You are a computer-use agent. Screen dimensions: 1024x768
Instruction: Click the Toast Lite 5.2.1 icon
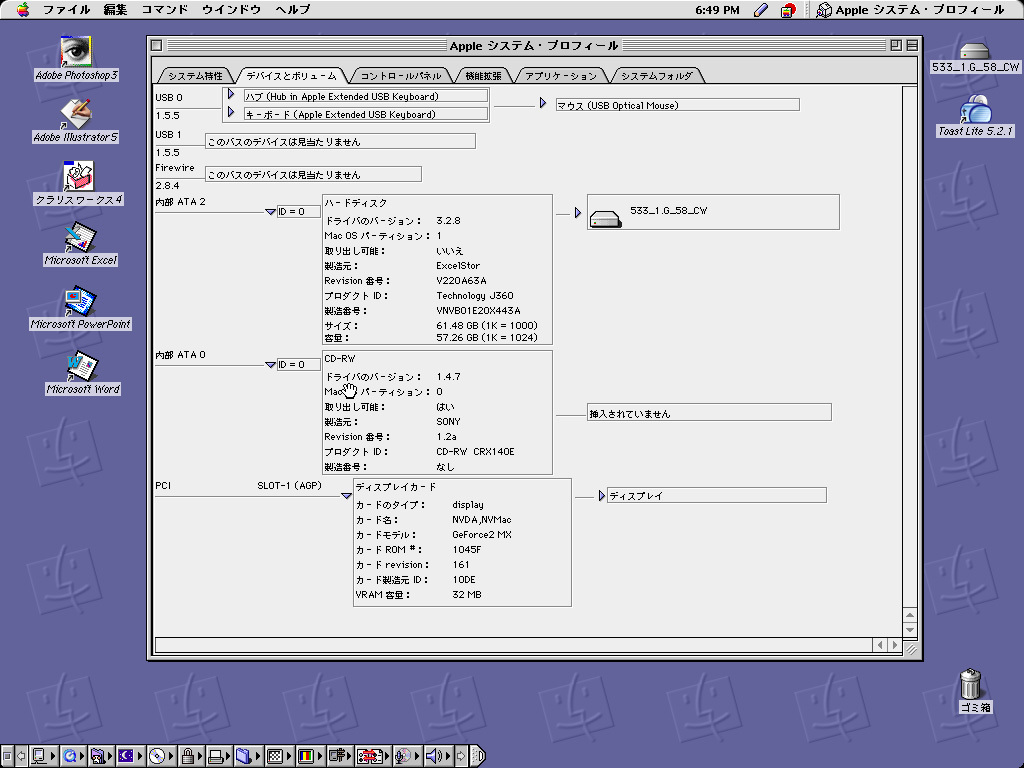pos(975,110)
